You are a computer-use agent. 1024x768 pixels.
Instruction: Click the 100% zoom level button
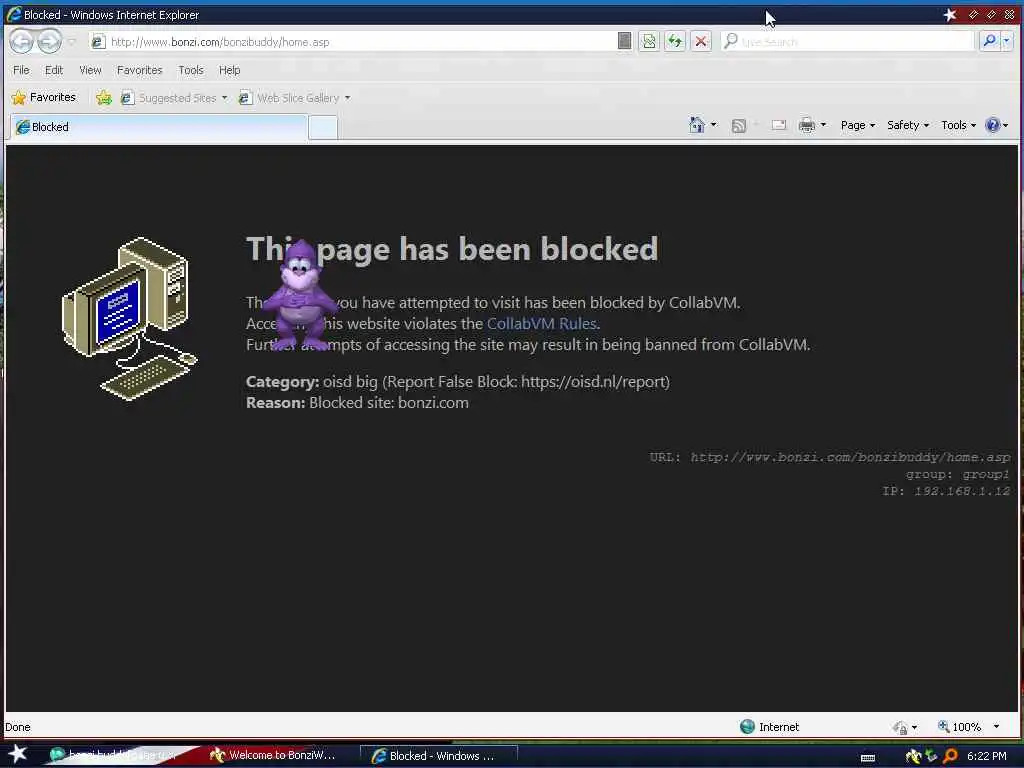959,727
